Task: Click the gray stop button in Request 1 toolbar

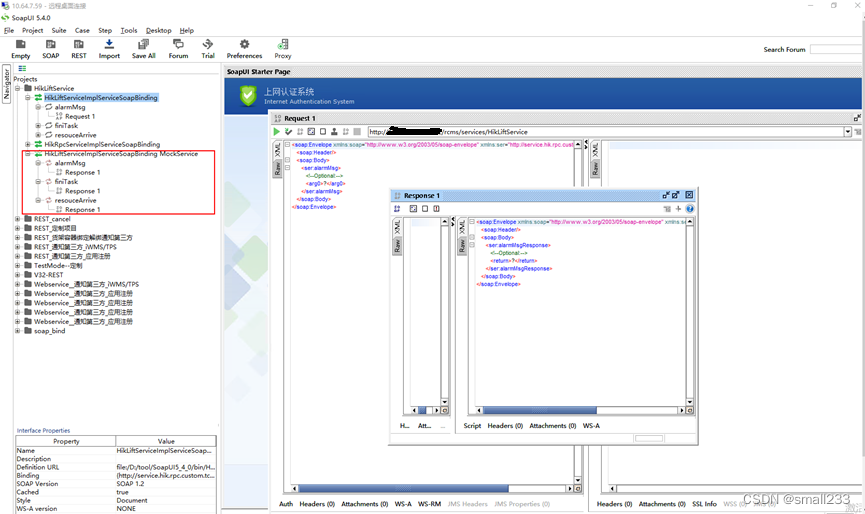Action: (357, 131)
